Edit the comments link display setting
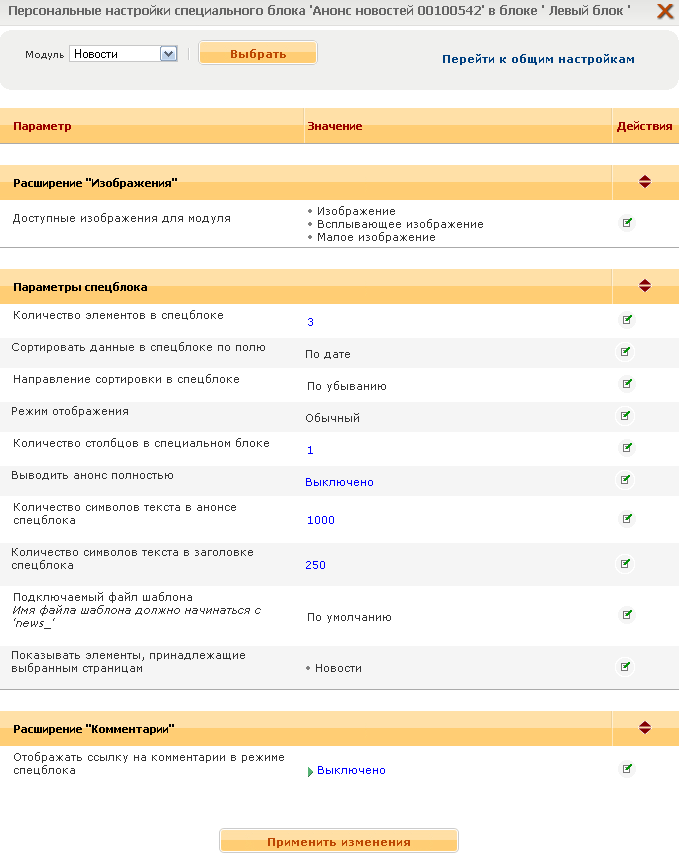The image size is (679, 861). [x=627, y=769]
